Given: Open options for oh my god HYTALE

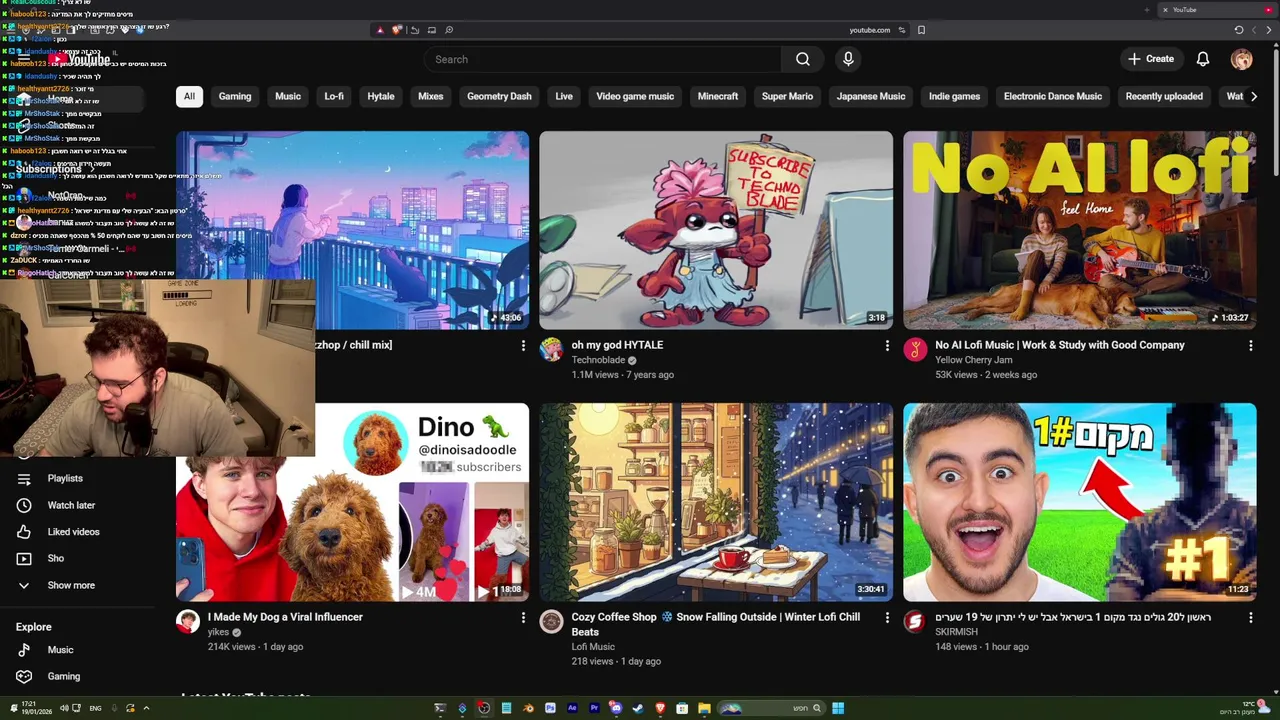Looking at the screenshot, I should (x=887, y=345).
